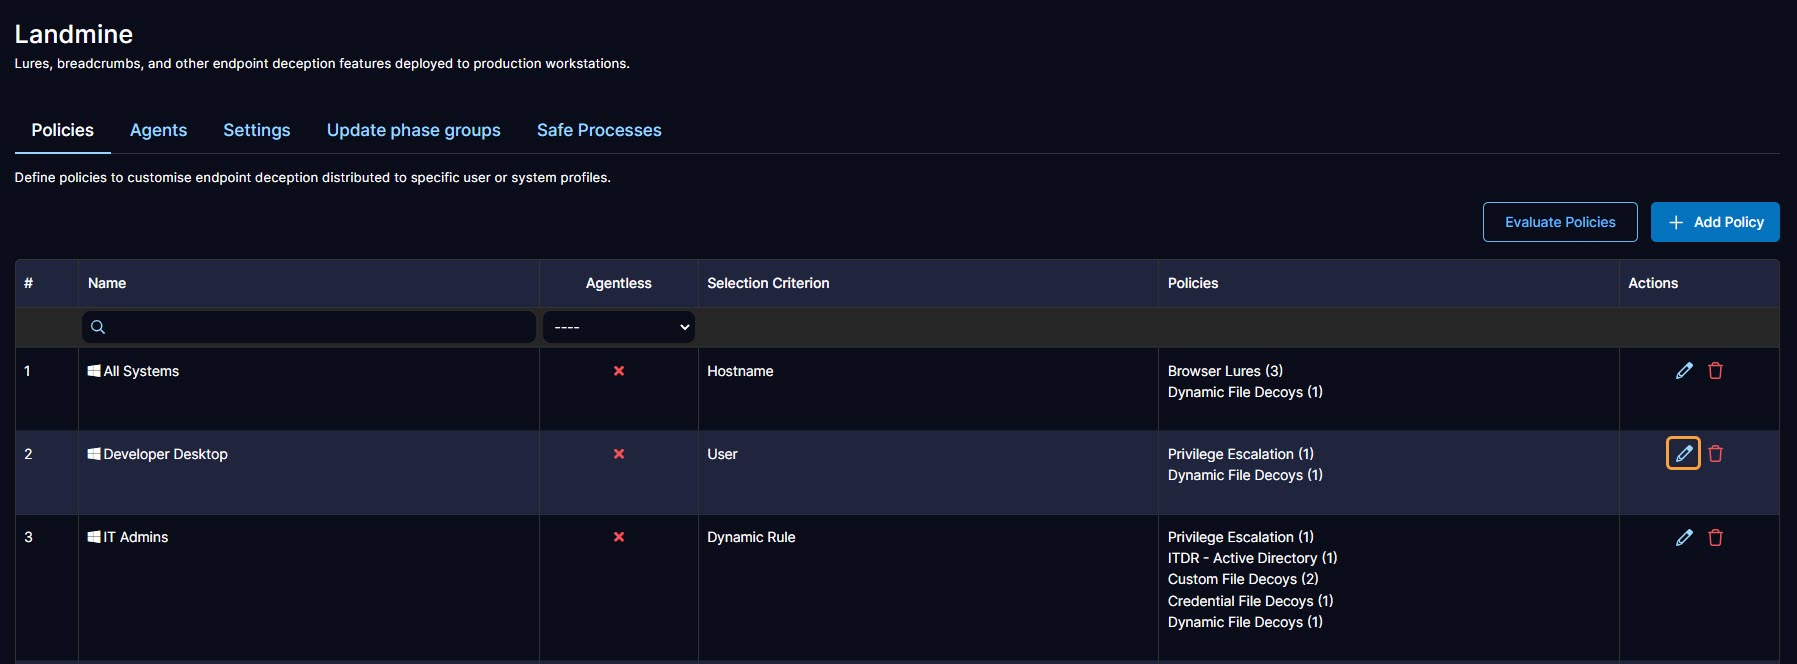Delete the All Systems policy
This screenshot has height=664, width=1797.
click(x=1715, y=371)
